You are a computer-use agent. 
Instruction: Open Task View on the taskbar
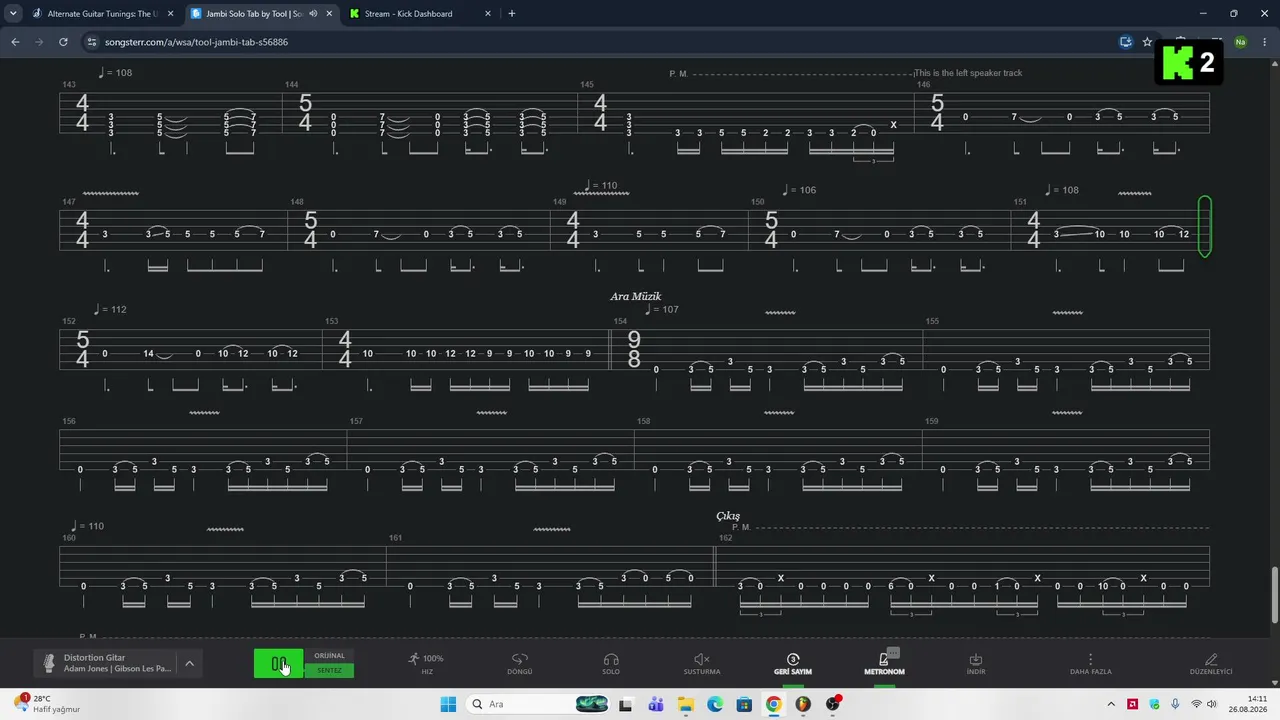click(626, 704)
